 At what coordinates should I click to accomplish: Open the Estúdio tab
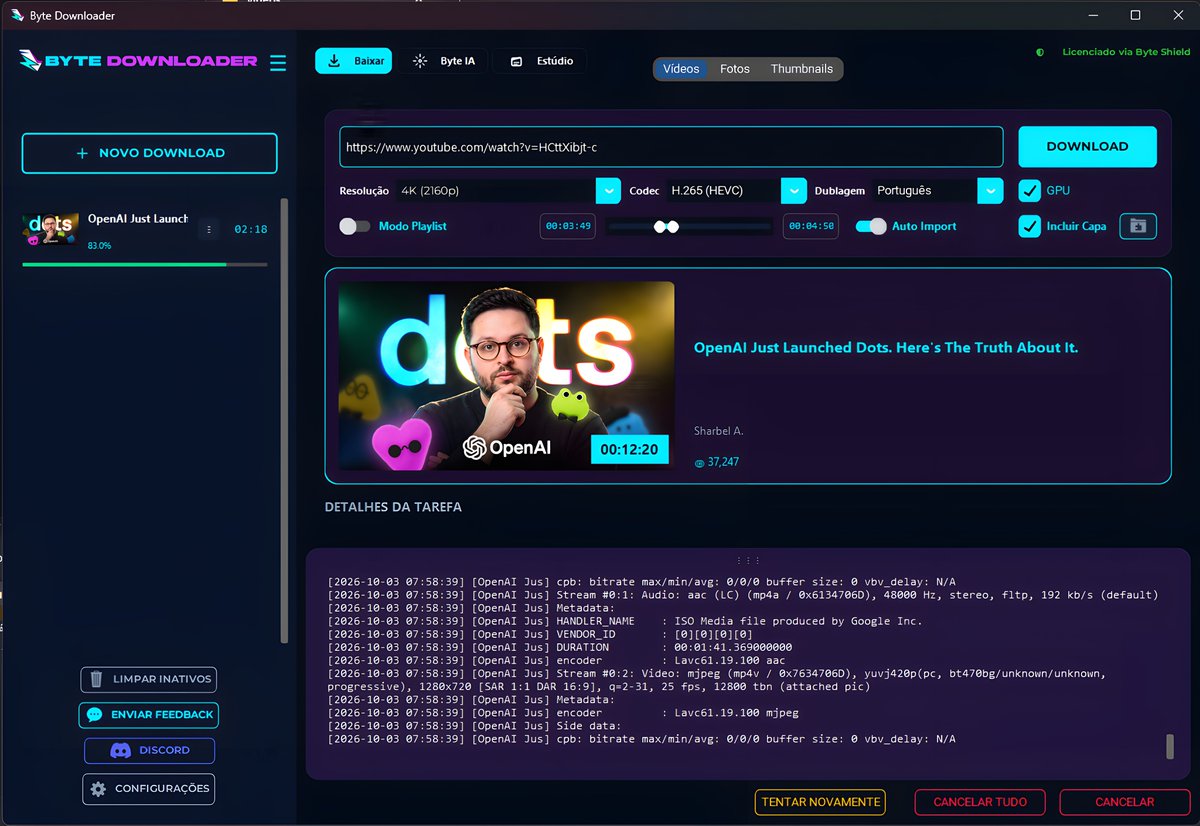(542, 61)
